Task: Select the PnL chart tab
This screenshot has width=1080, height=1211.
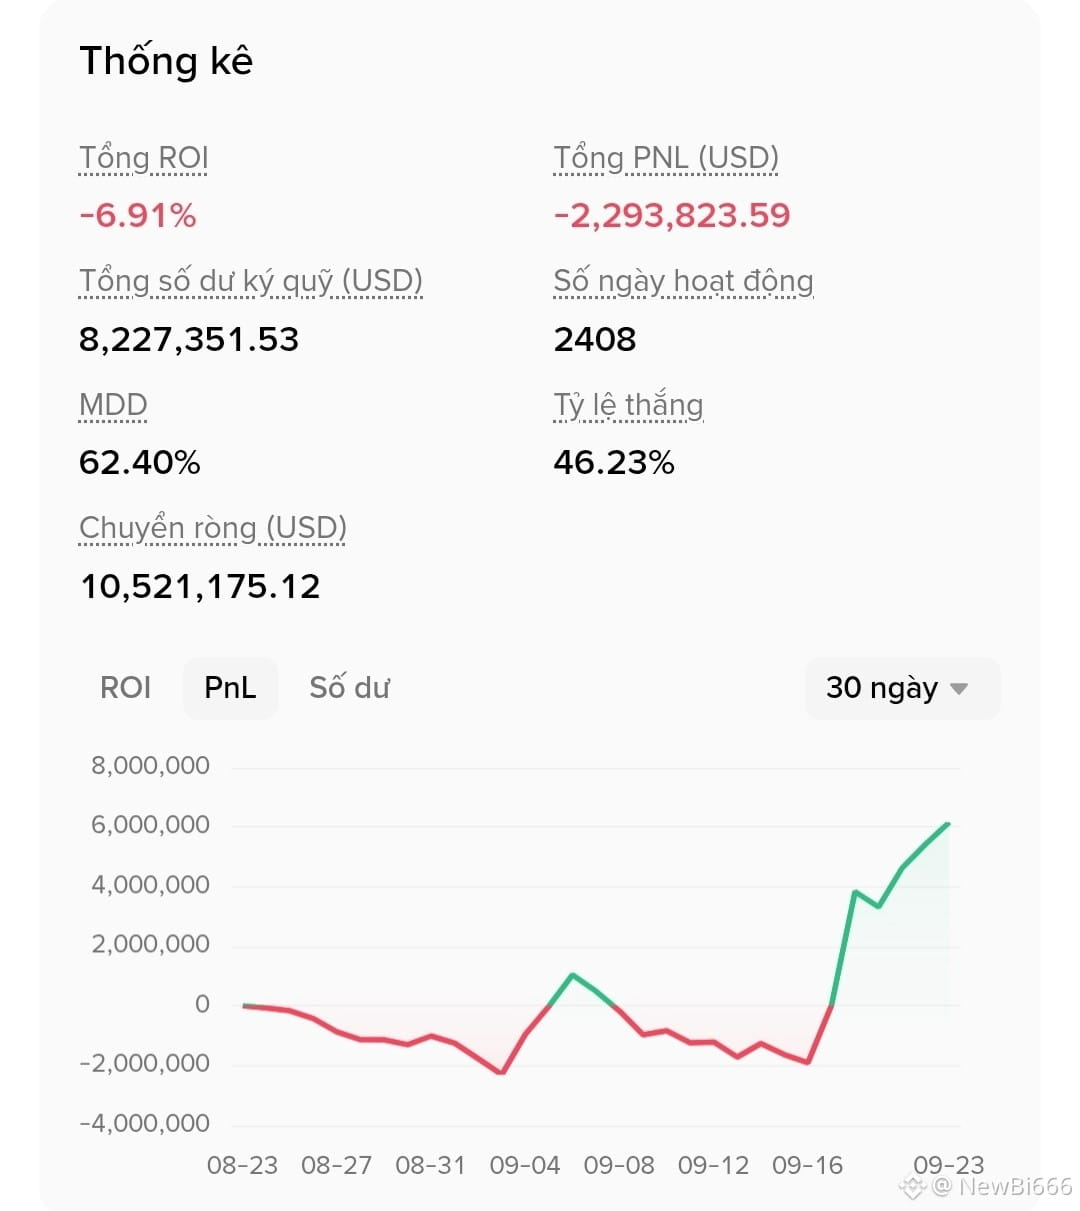Action: pos(230,688)
